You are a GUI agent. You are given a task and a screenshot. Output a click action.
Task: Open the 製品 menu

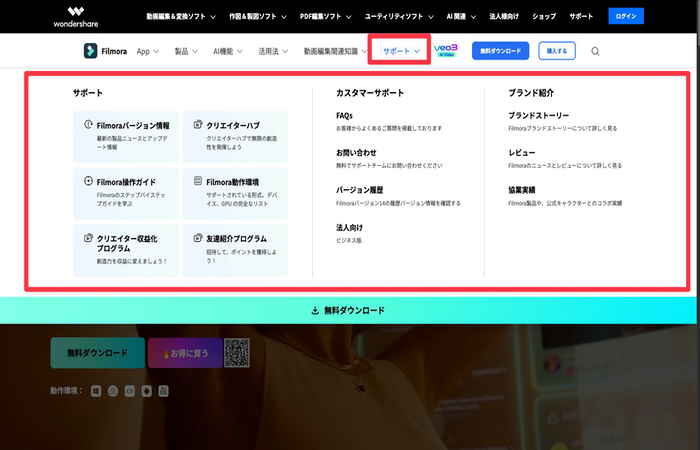(x=186, y=51)
